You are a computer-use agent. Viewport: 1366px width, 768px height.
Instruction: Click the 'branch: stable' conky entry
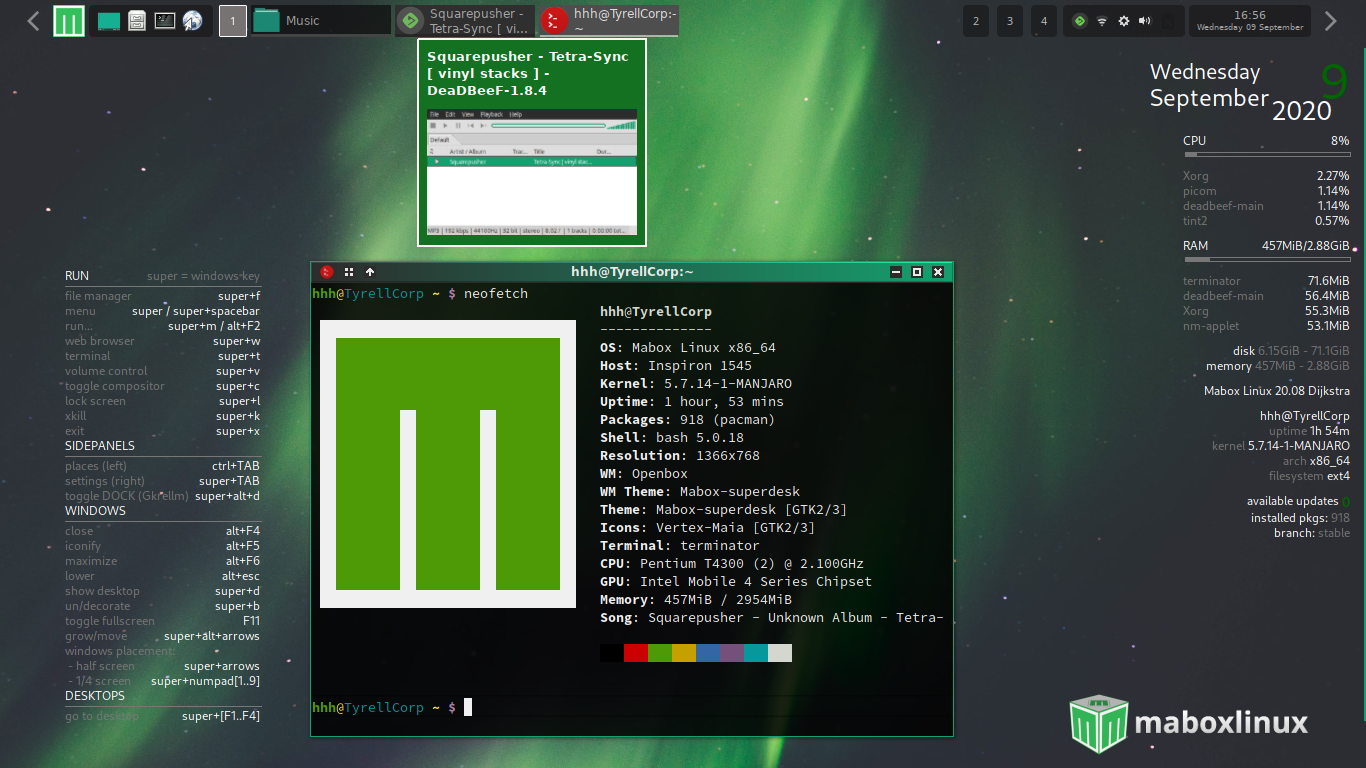click(x=1312, y=533)
